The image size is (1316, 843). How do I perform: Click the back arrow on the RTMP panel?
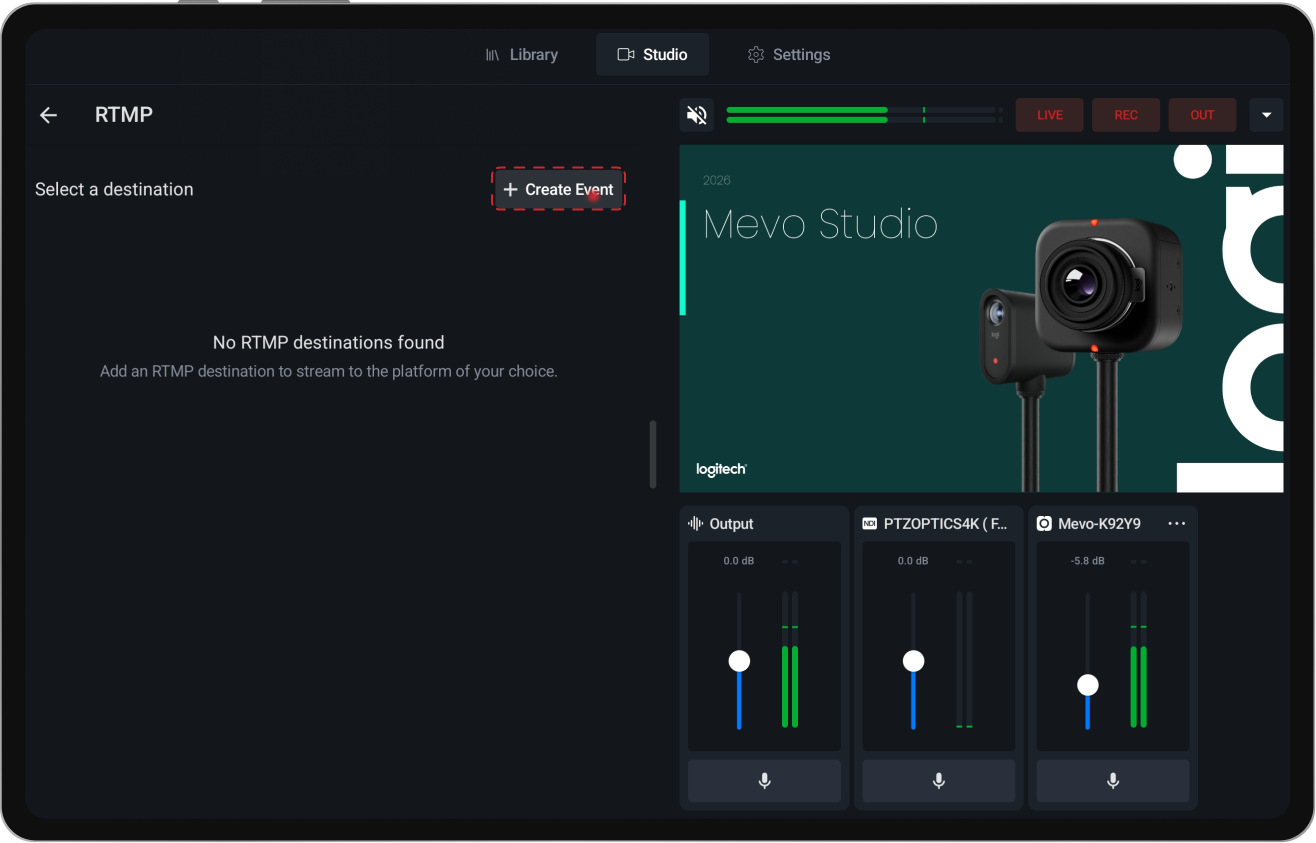48,115
